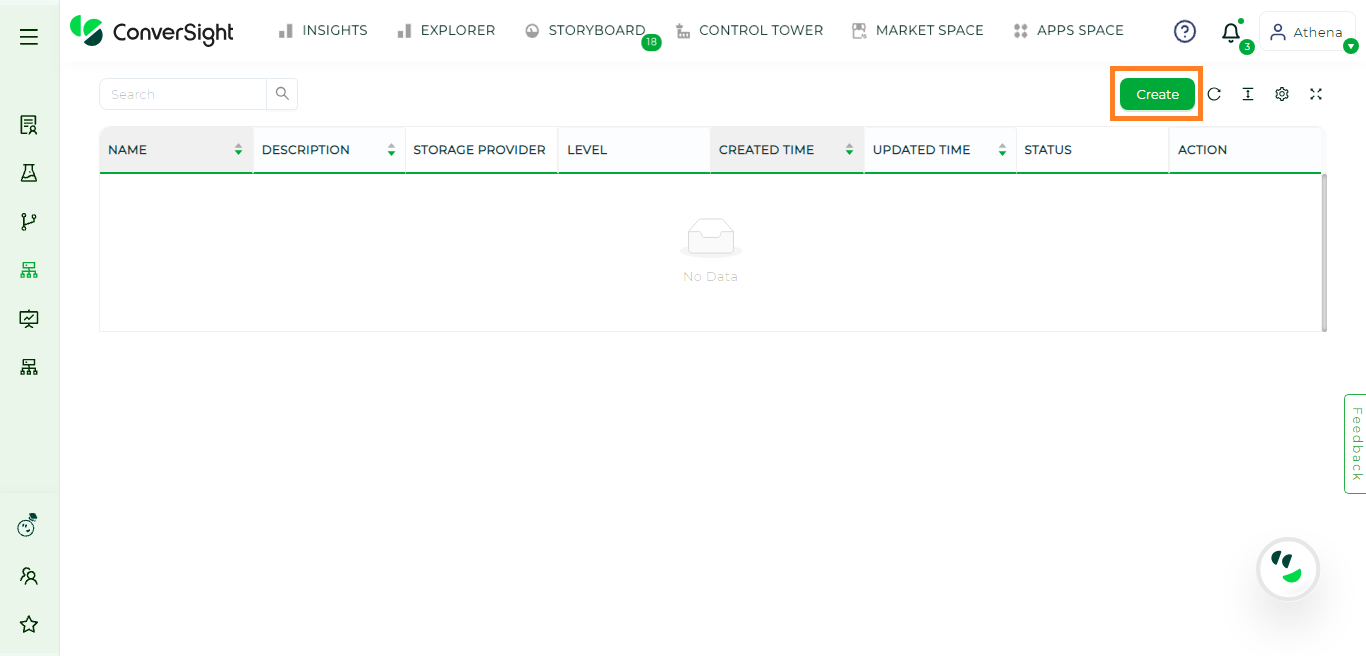Click the search magnifier button
The width and height of the screenshot is (1366, 656).
coord(282,94)
